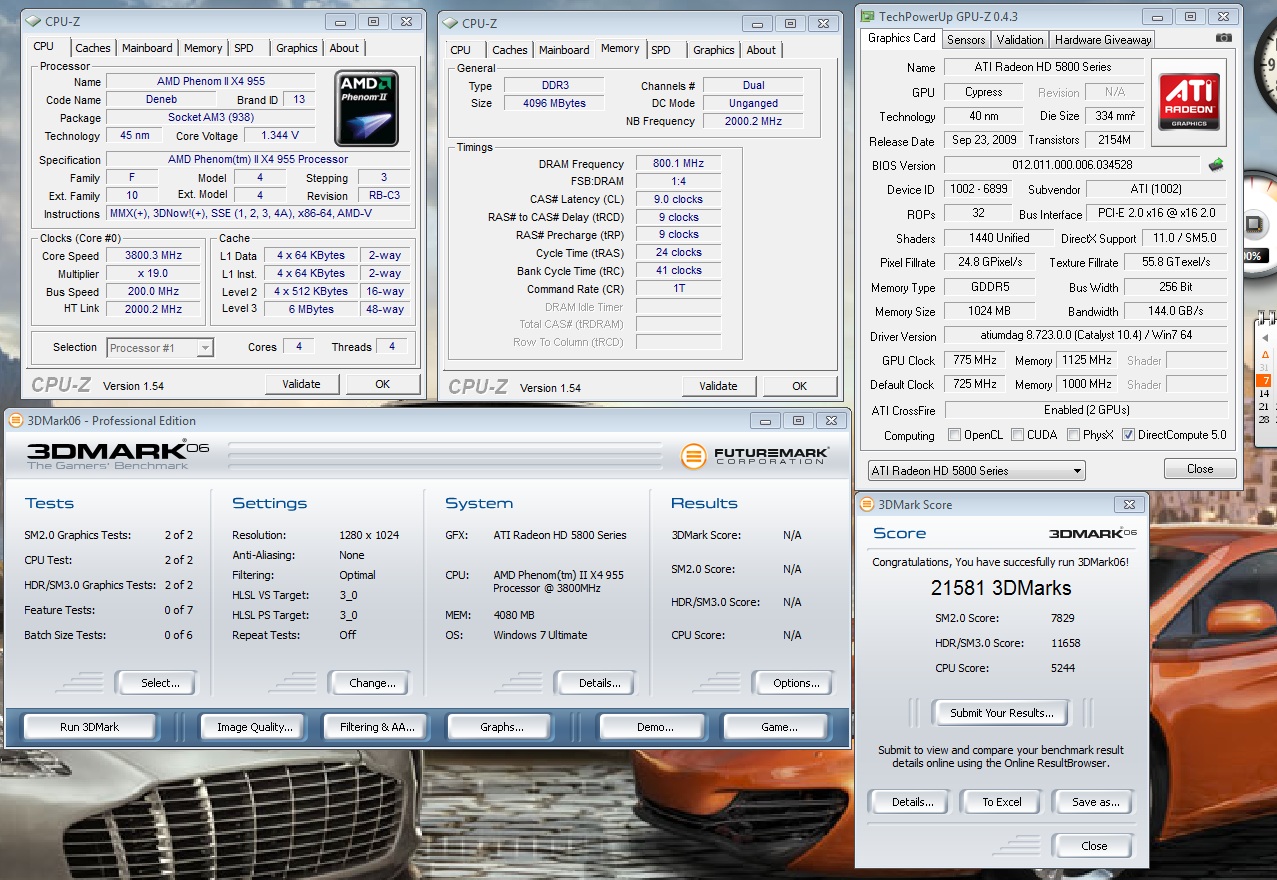Open Graphics tab in CPU-Z memory timings window
Viewport: 1277px width, 880px height.
pyautogui.click(x=713, y=50)
